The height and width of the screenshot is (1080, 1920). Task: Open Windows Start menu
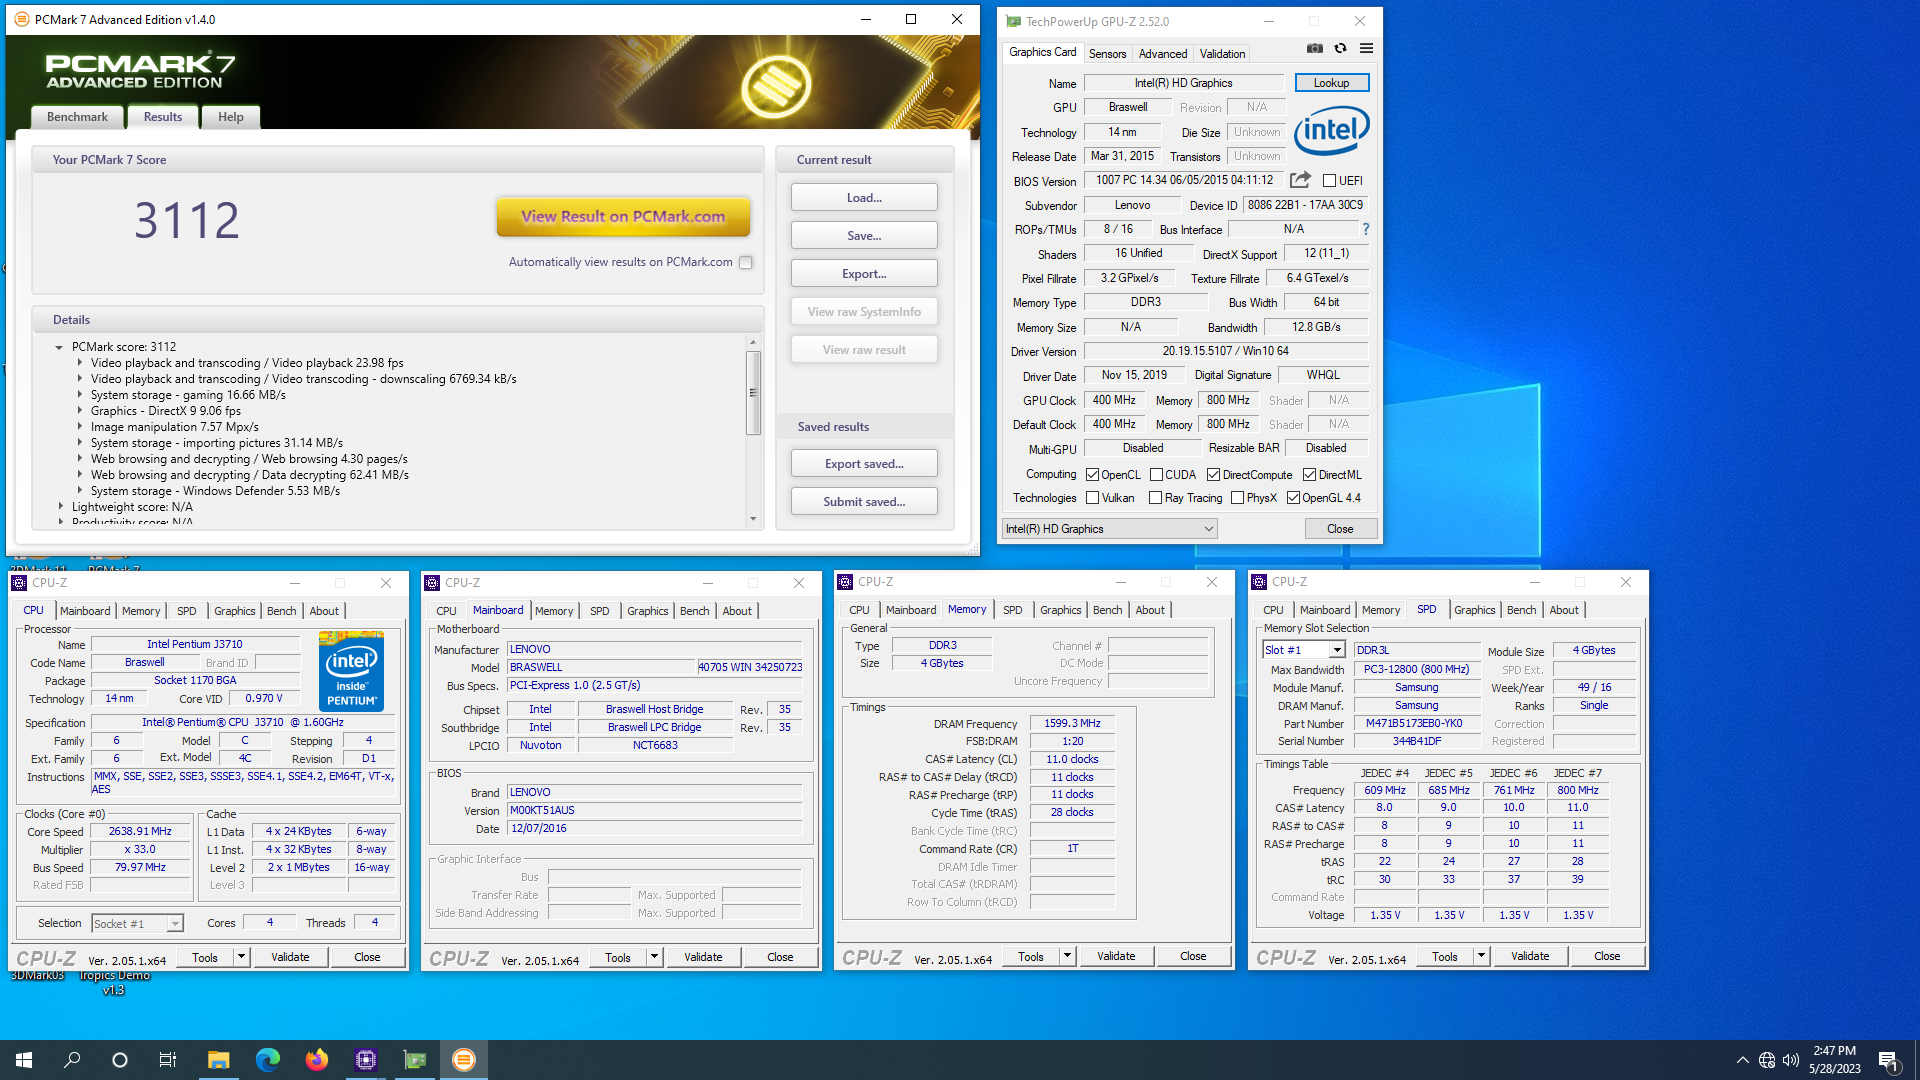(x=24, y=1060)
